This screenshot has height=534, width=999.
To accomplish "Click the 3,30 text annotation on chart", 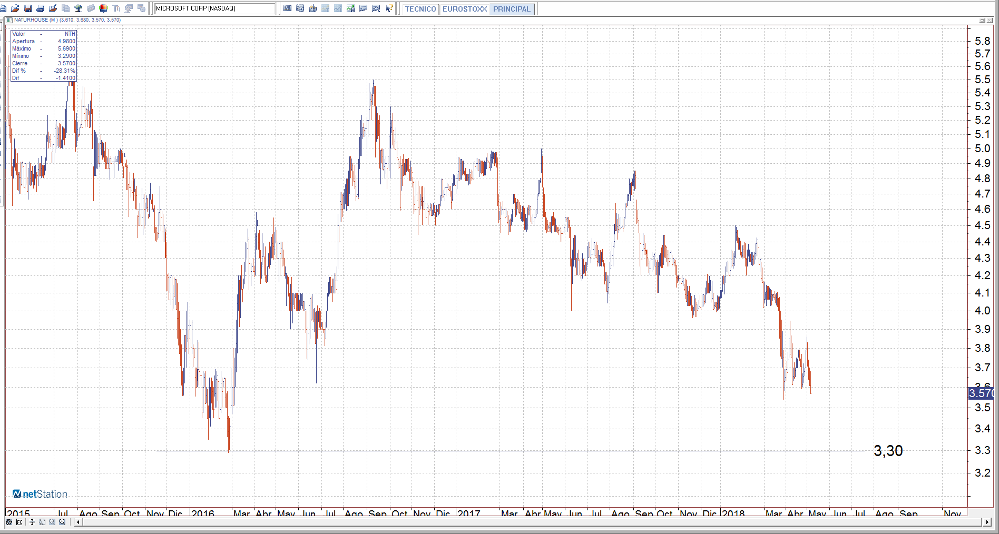I will (x=887, y=451).
